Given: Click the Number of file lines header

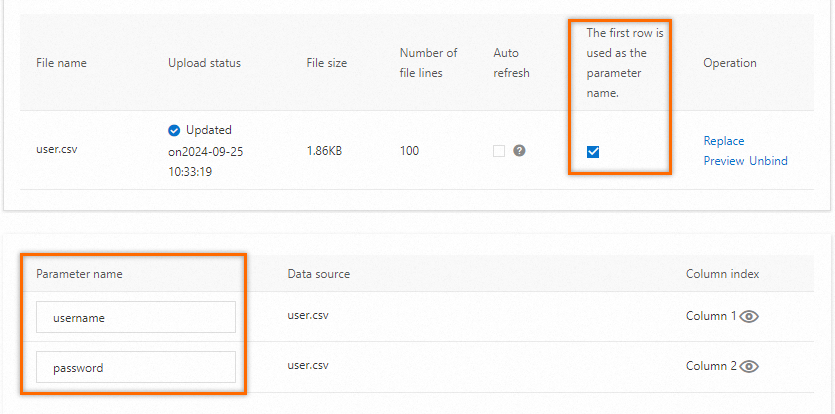Looking at the screenshot, I should pyautogui.click(x=428, y=63).
